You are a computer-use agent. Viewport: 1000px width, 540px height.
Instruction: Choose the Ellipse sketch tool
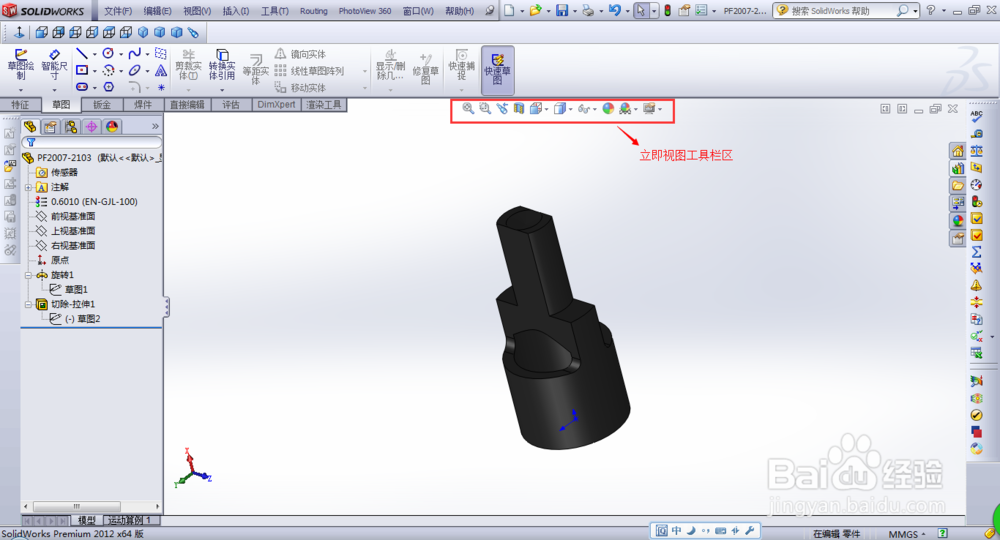point(134,70)
